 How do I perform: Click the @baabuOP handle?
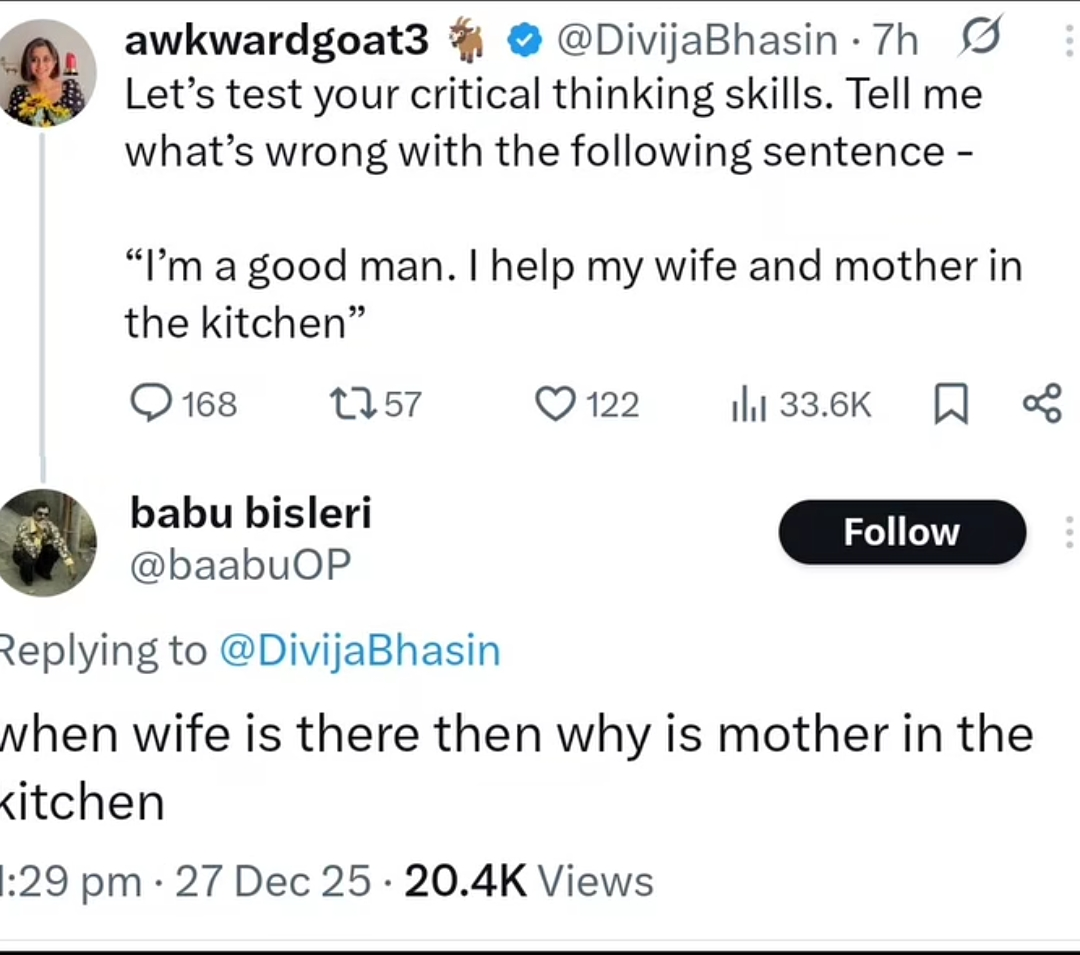coord(241,566)
